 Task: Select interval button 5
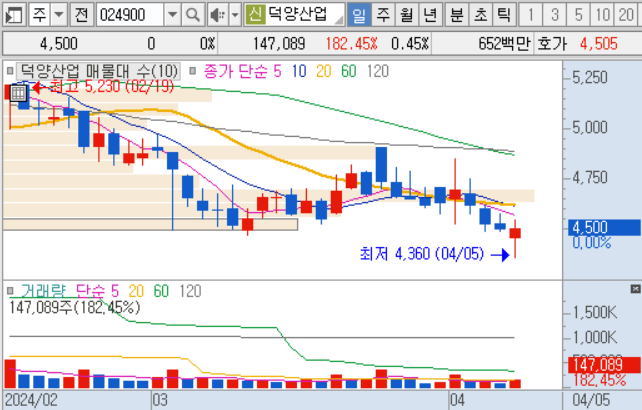click(578, 15)
